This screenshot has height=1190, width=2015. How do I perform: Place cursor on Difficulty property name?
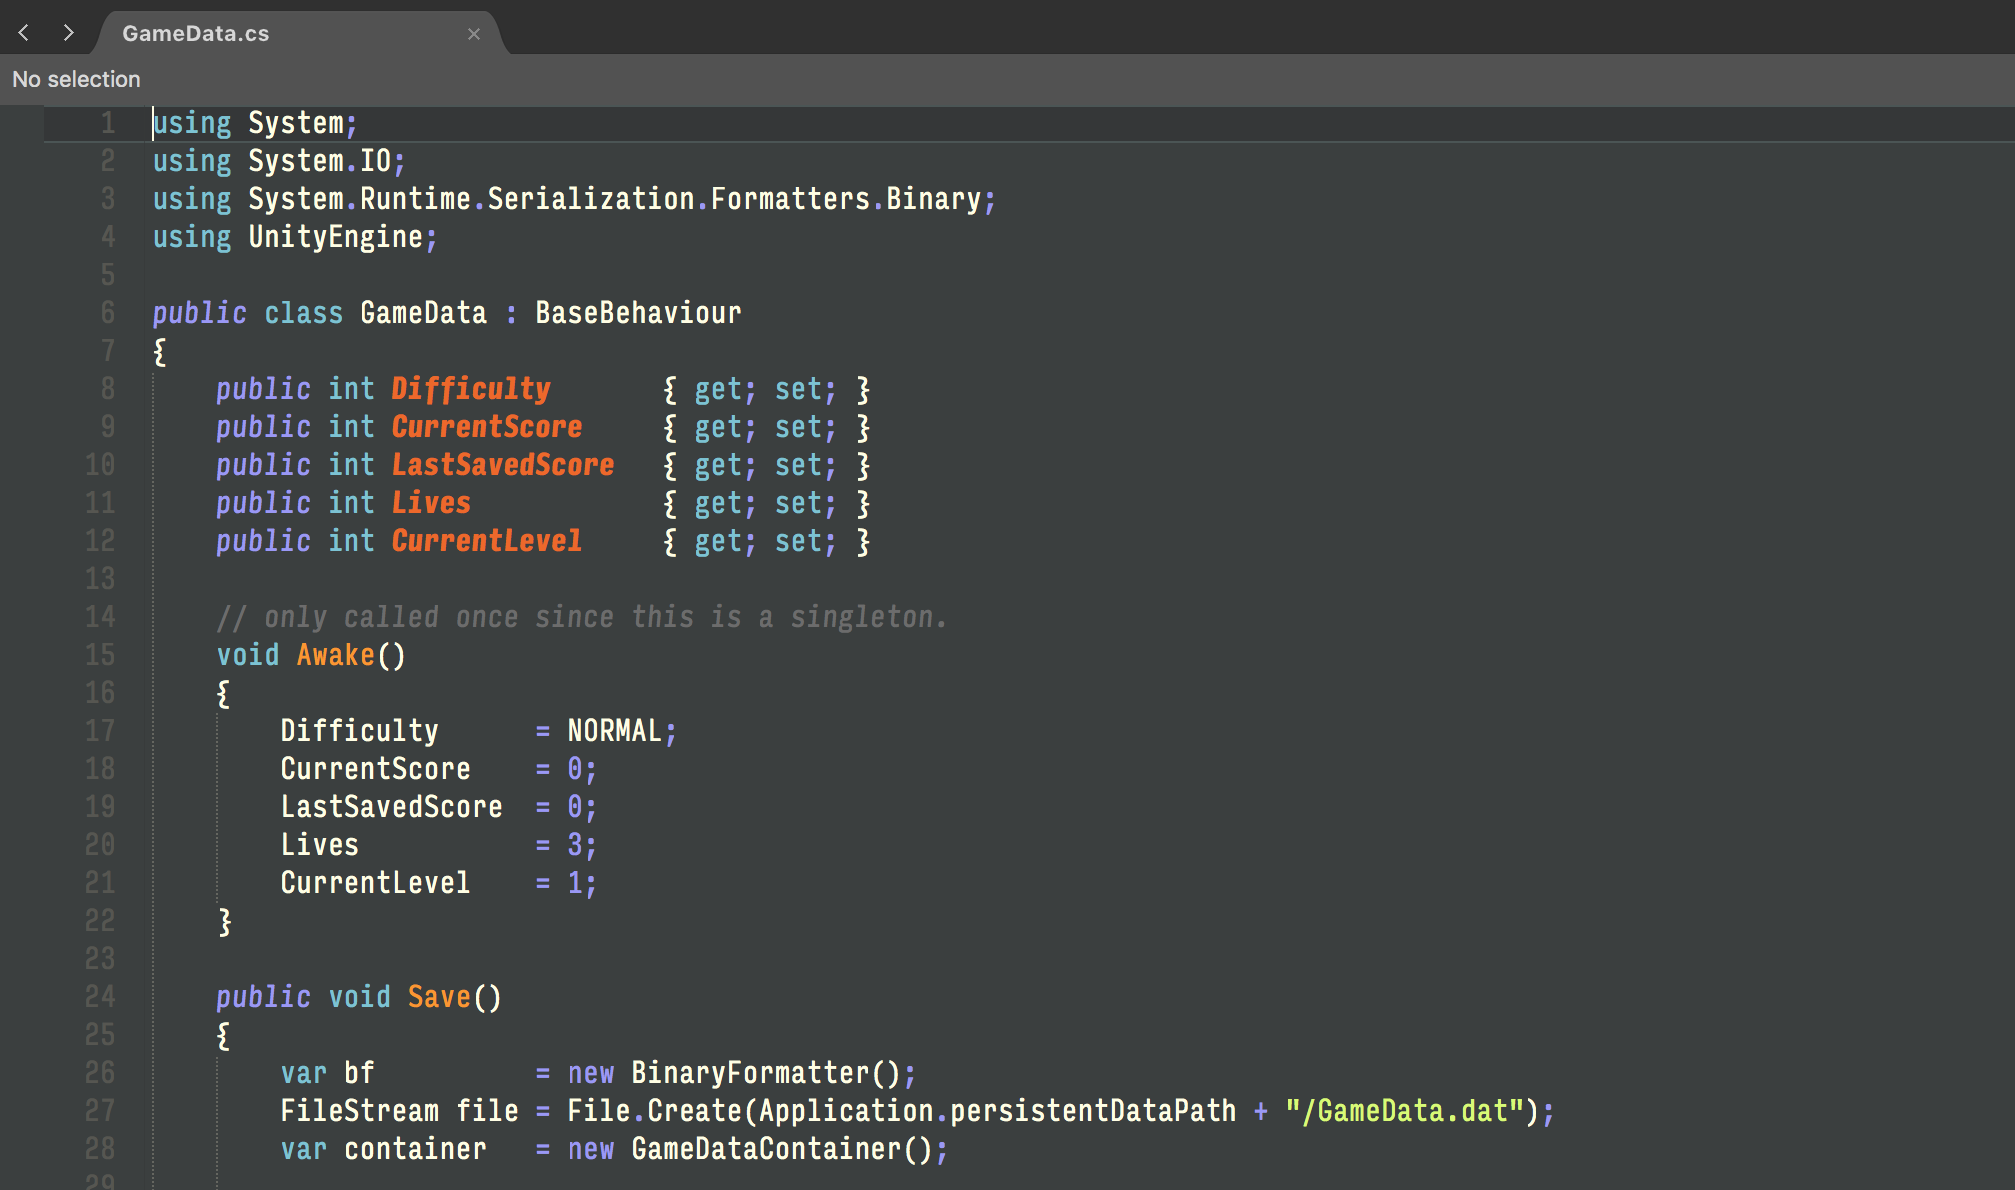(x=470, y=389)
